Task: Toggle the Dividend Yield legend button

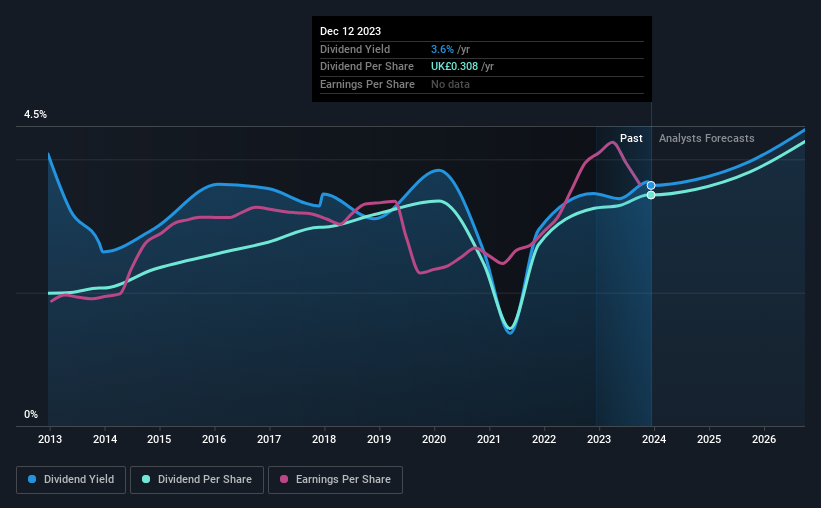Action: [x=71, y=480]
